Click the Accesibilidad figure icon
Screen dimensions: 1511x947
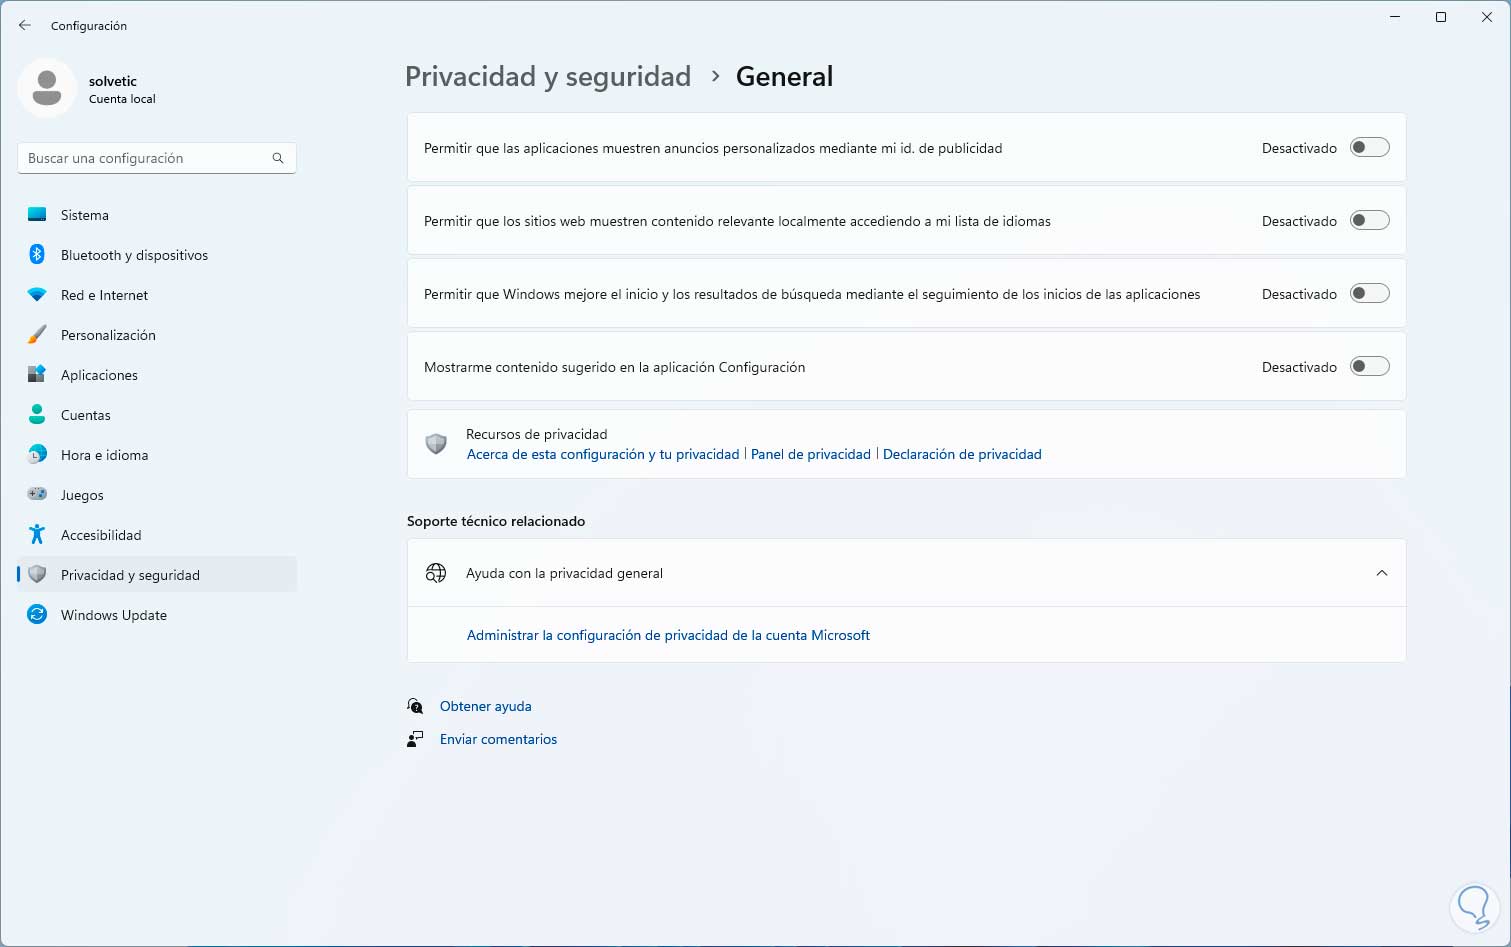tap(37, 535)
